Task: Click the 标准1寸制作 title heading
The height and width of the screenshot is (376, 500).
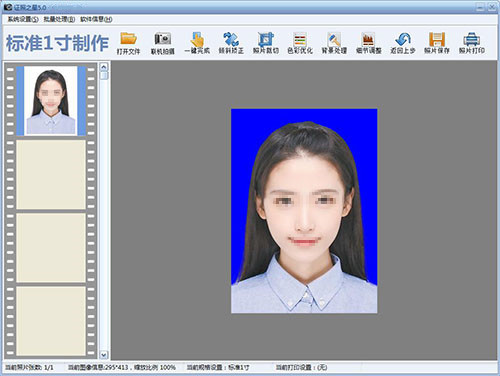Action: point(57,43)
